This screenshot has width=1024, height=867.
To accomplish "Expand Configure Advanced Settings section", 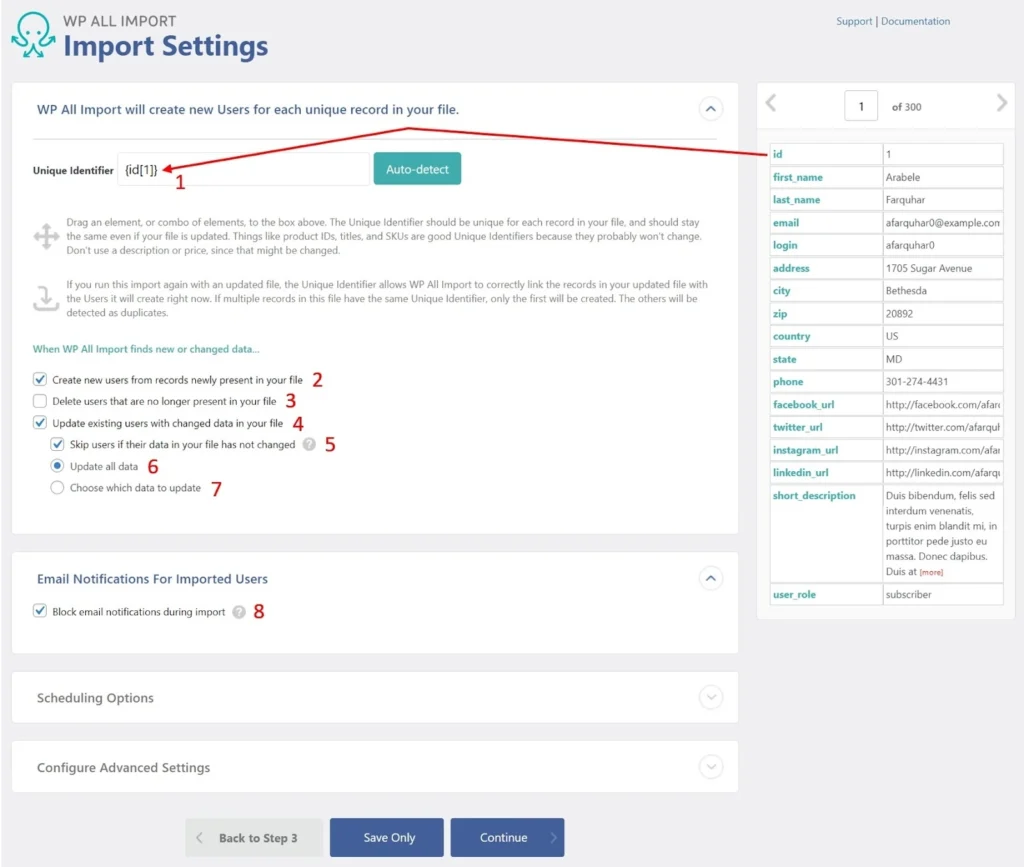I will pyautogui.click(x=710, y=767).
